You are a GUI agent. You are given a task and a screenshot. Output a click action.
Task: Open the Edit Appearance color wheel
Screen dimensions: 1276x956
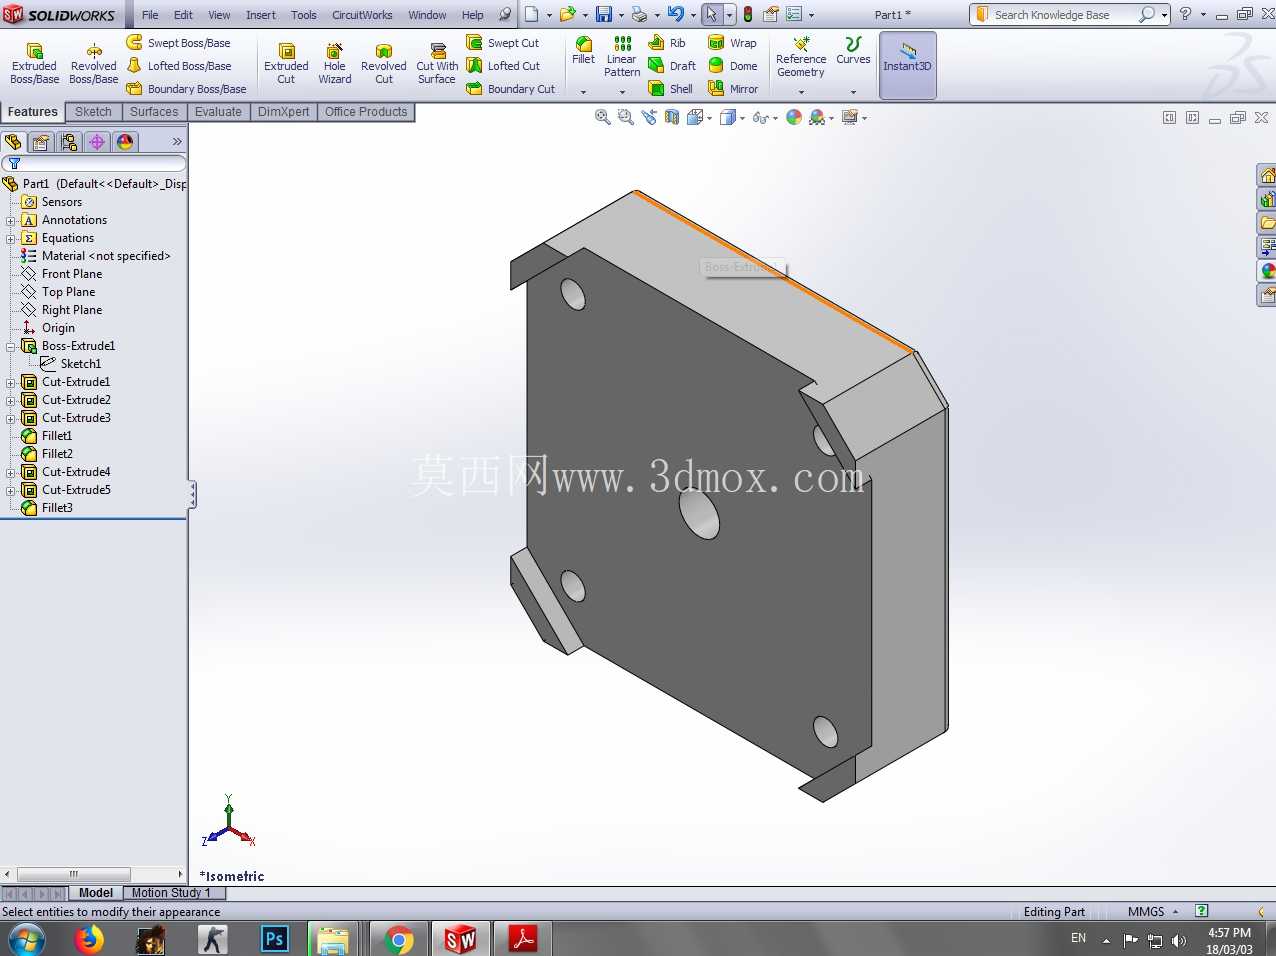point(794,117)
